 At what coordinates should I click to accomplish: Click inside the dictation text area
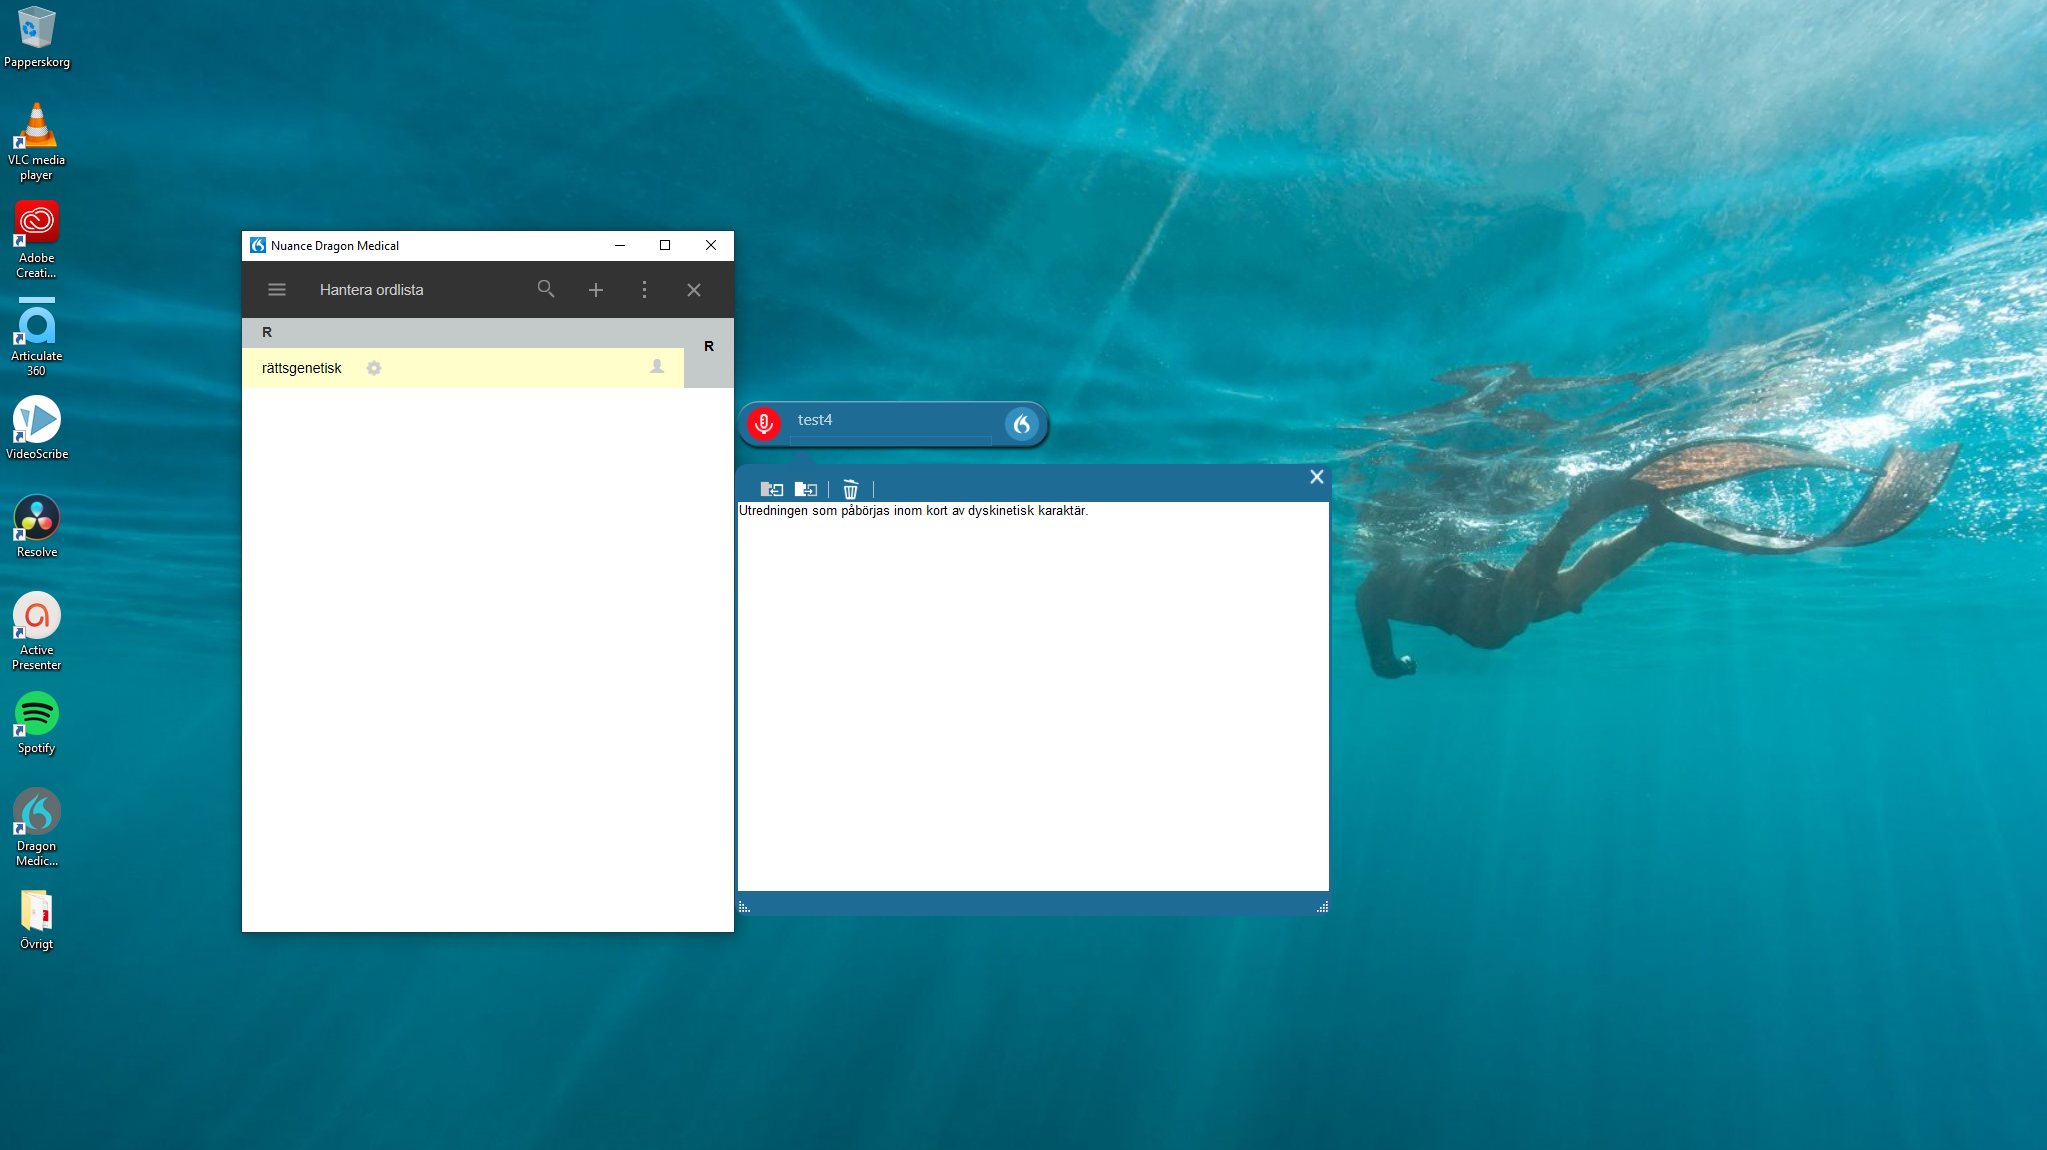tap(1032, 700)
